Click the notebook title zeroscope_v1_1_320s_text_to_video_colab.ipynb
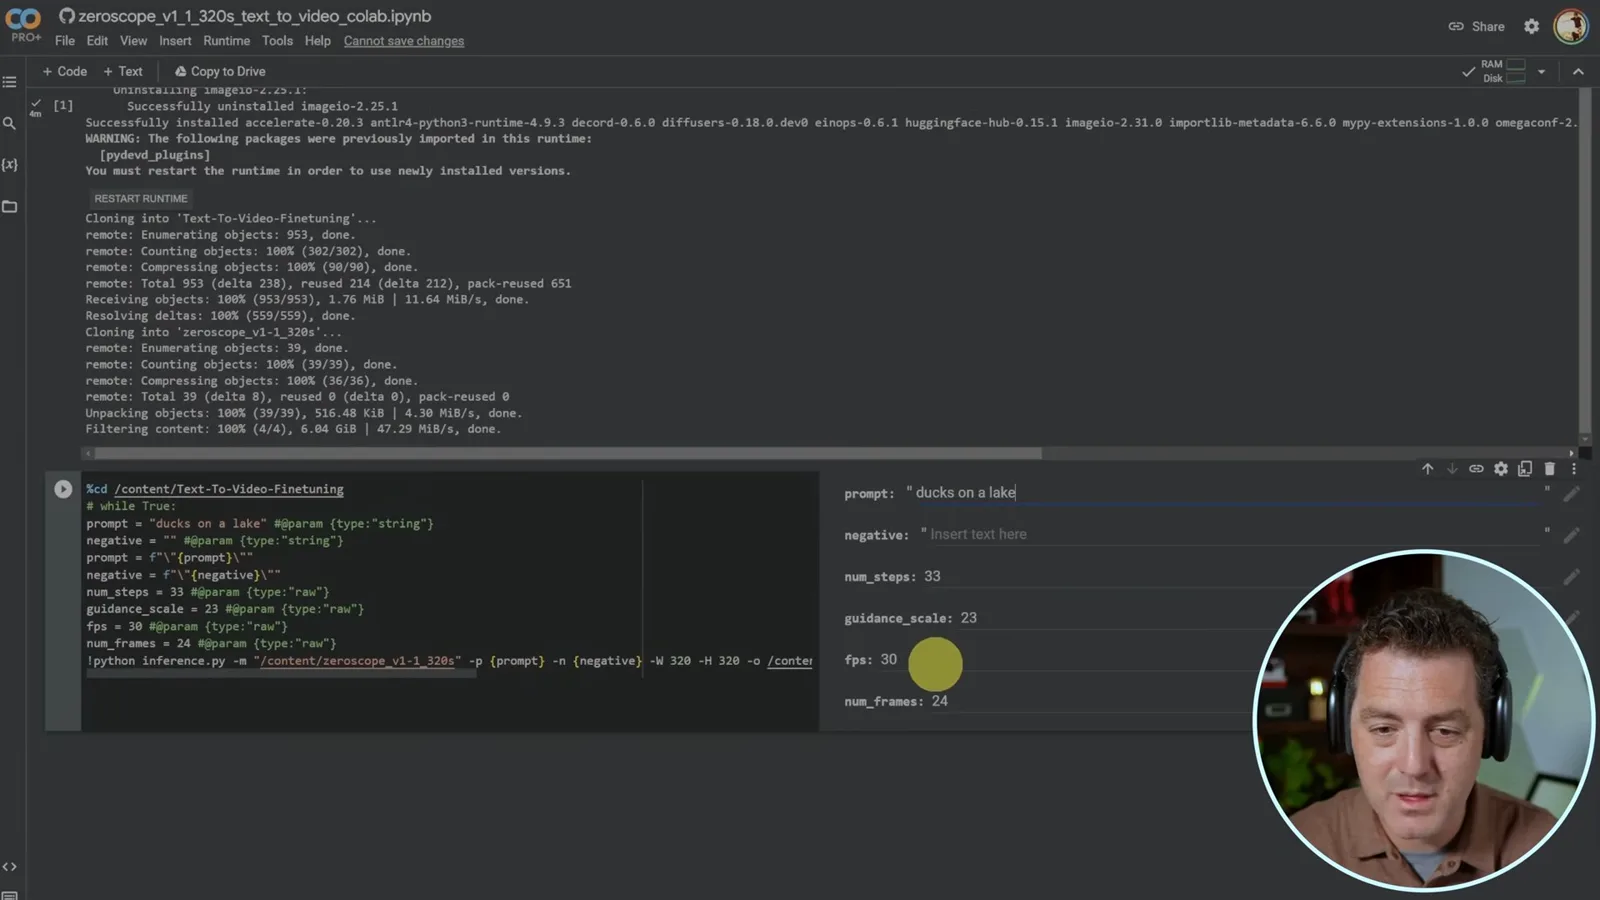This screenshot has width=1600, height=900. pyautogui.click(x=254, y=16)
